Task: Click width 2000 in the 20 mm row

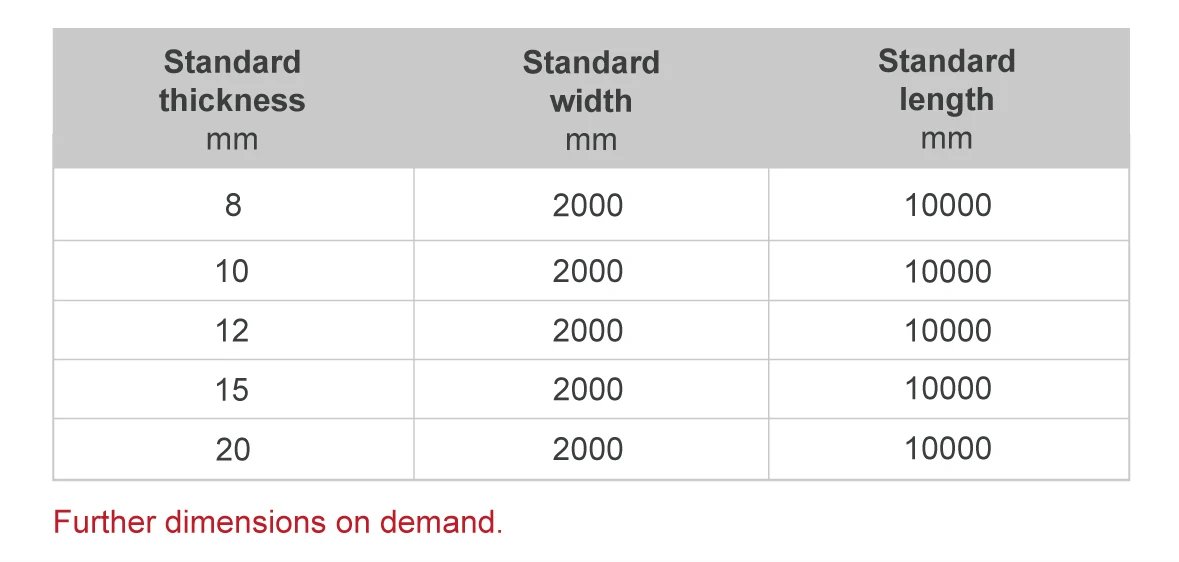Action: point(588,449)
